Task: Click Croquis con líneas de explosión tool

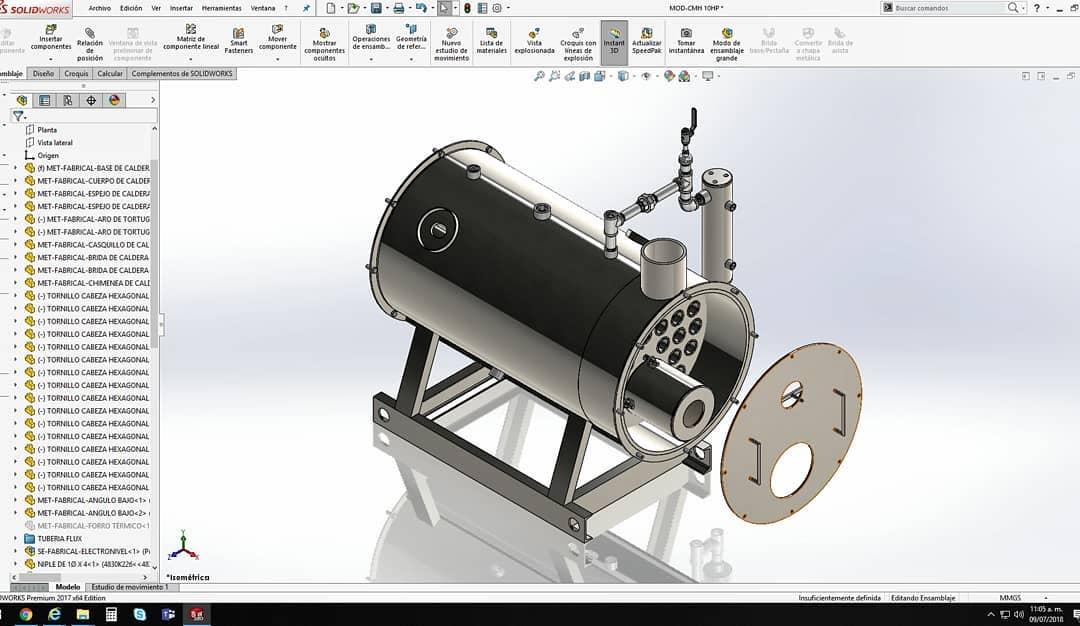Action: click(578, 45)
